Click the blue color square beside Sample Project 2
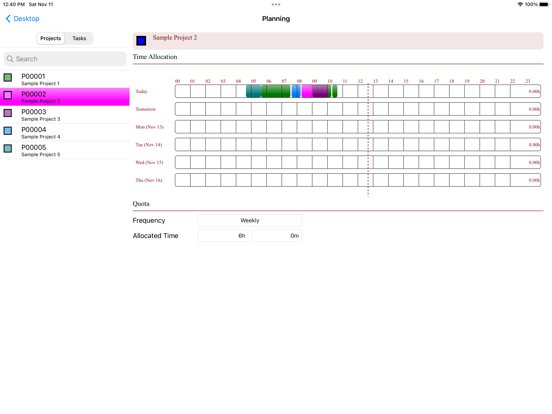 click(x=141, y=41)
